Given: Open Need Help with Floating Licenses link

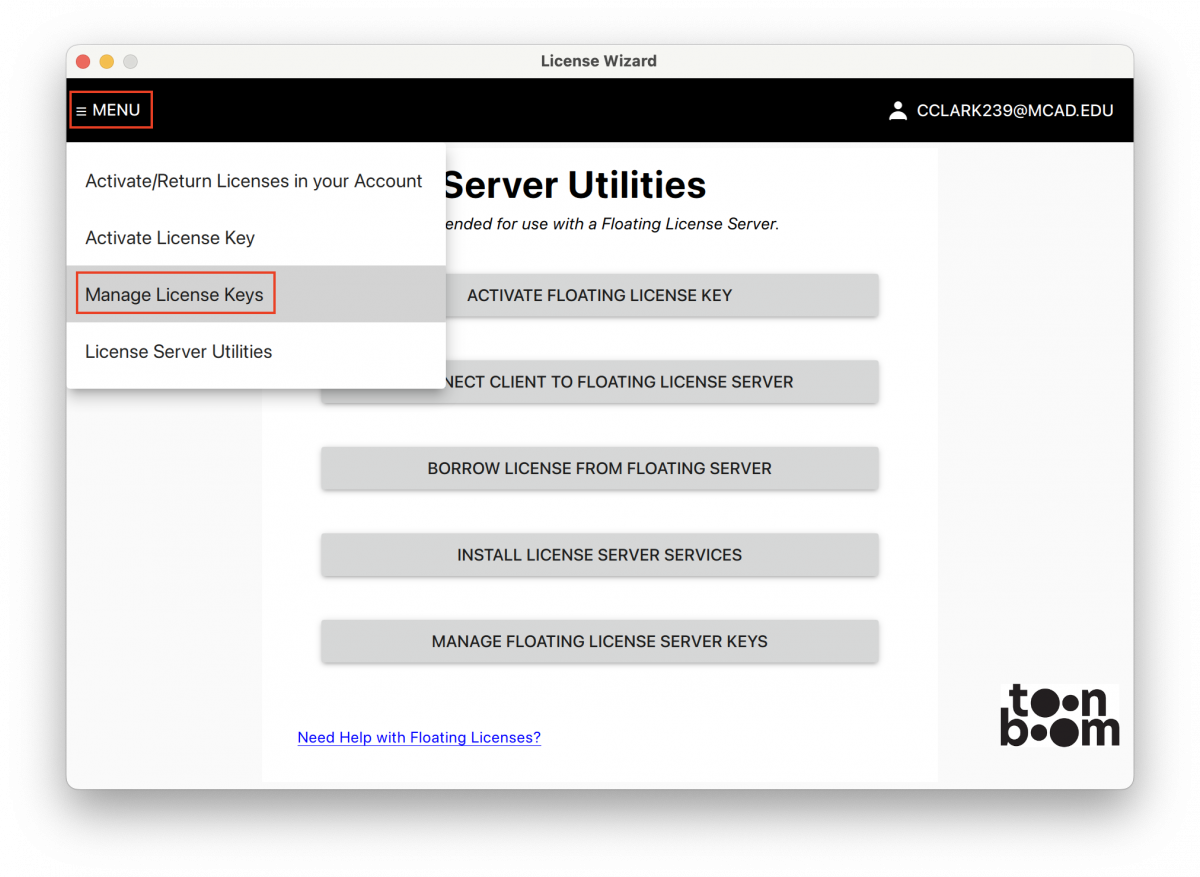Looking at the screenshot, I should (419, 737).
